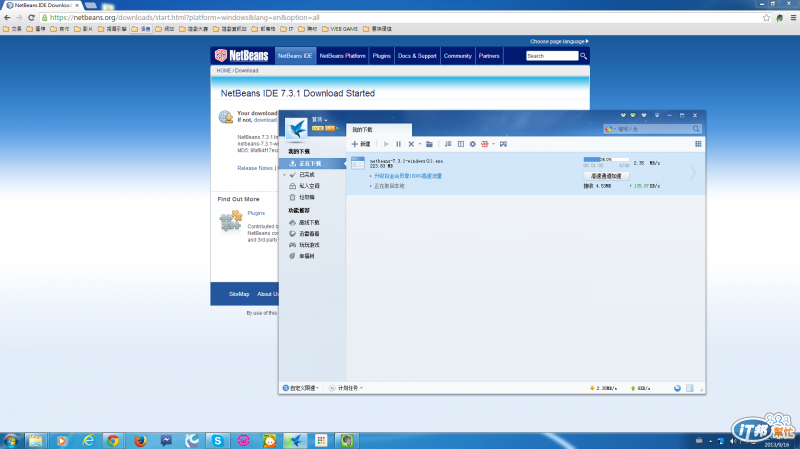Open the cloud viewing sidebar item
The width and height of the screenshot is (800, 449).
[x=305, y=234]
